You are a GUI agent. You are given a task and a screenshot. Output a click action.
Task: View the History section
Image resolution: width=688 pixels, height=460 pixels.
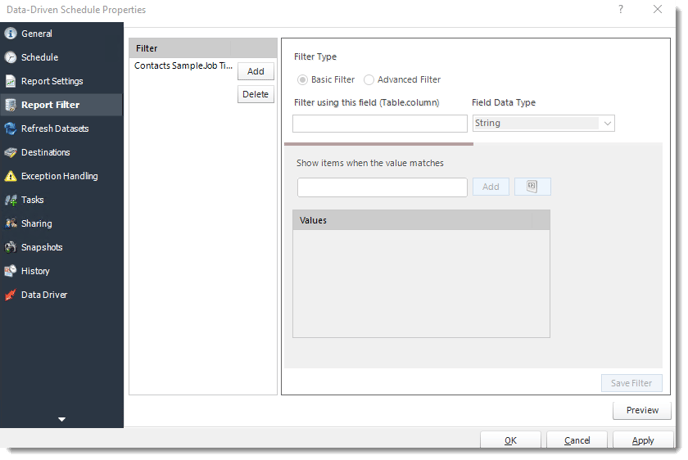coord(61,271)
